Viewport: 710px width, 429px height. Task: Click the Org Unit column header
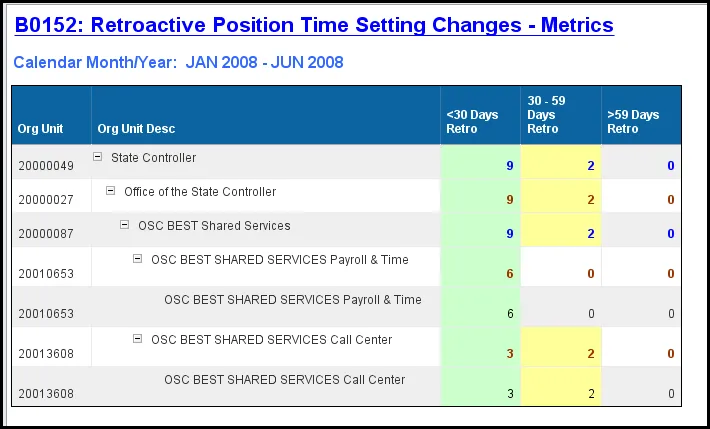coord(40,129)
